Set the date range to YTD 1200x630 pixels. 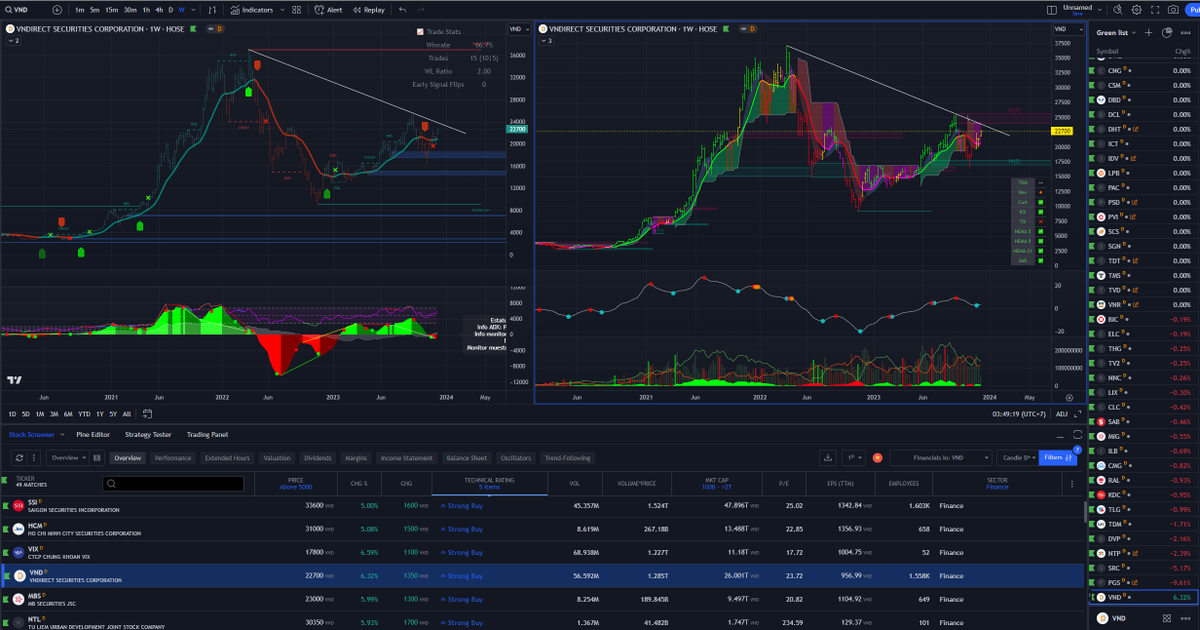(x=84, y=414)
